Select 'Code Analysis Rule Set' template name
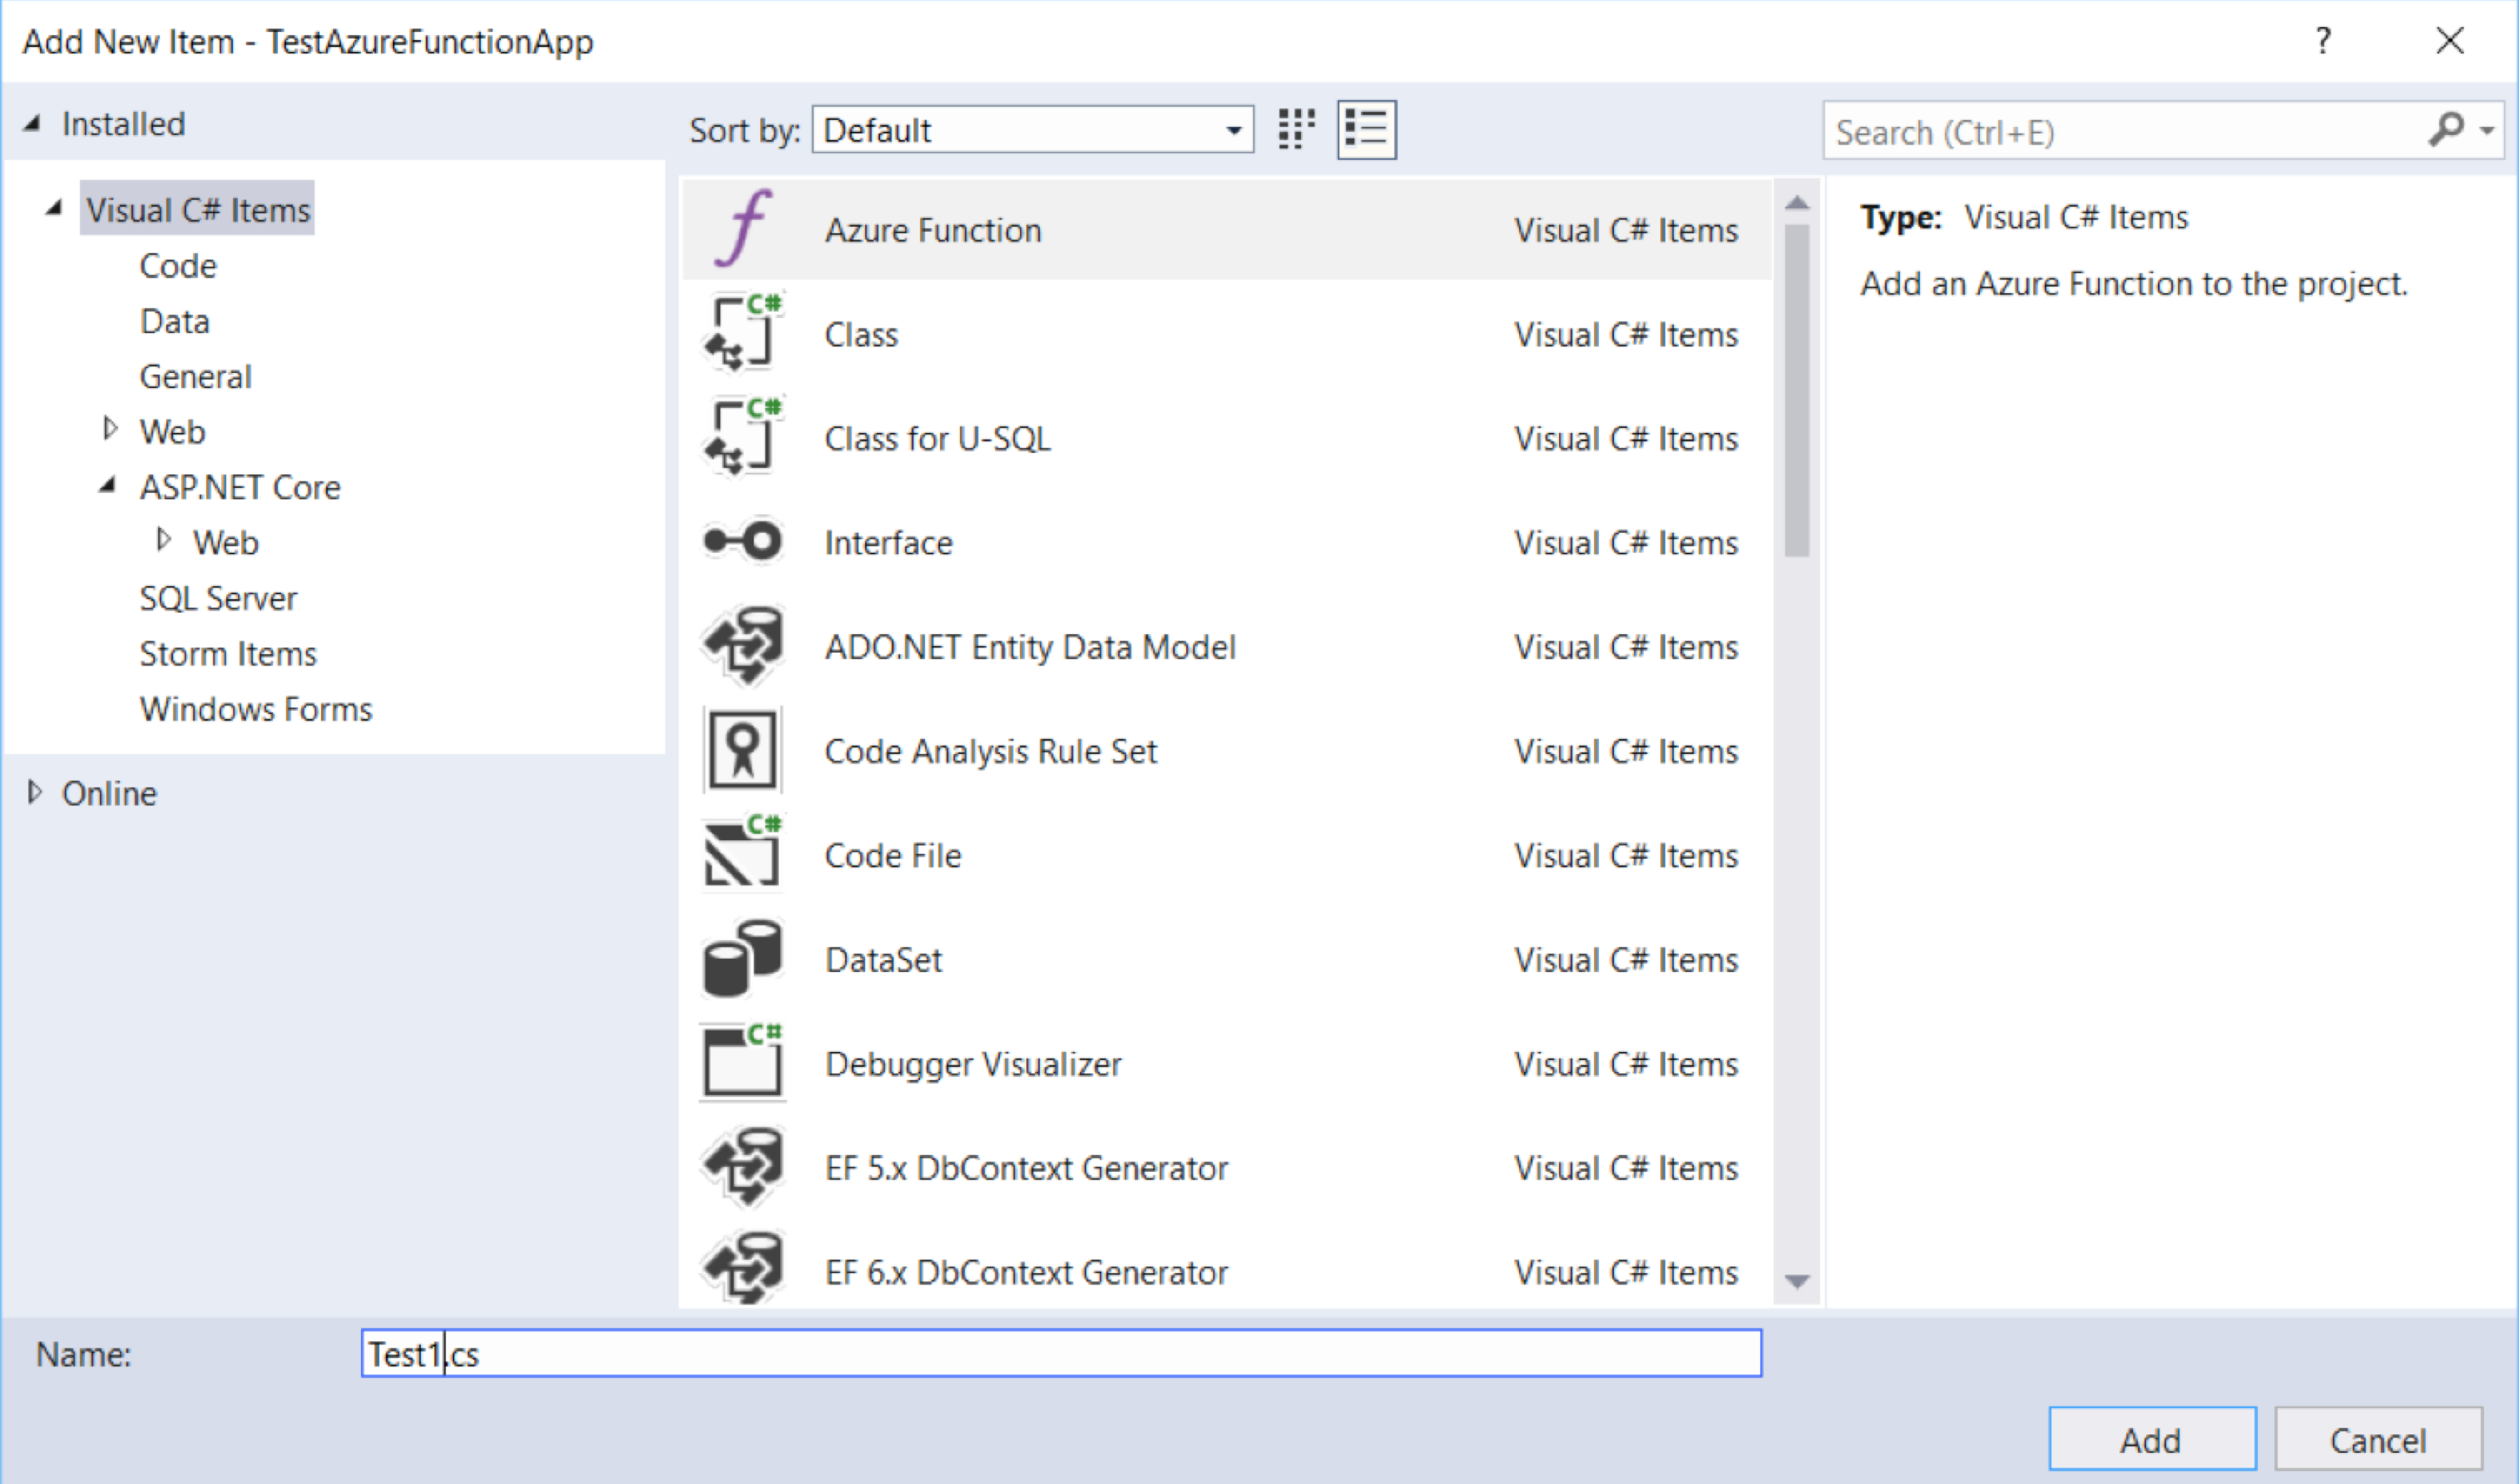The image size is (2519, 1484). (x=990, y=751)
